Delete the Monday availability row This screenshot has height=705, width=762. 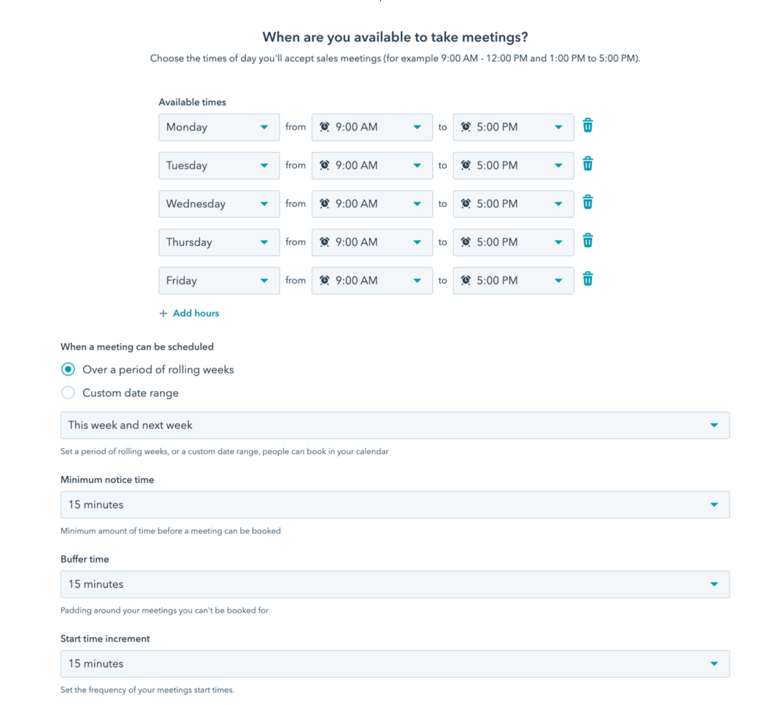click(x=588, y=126)
